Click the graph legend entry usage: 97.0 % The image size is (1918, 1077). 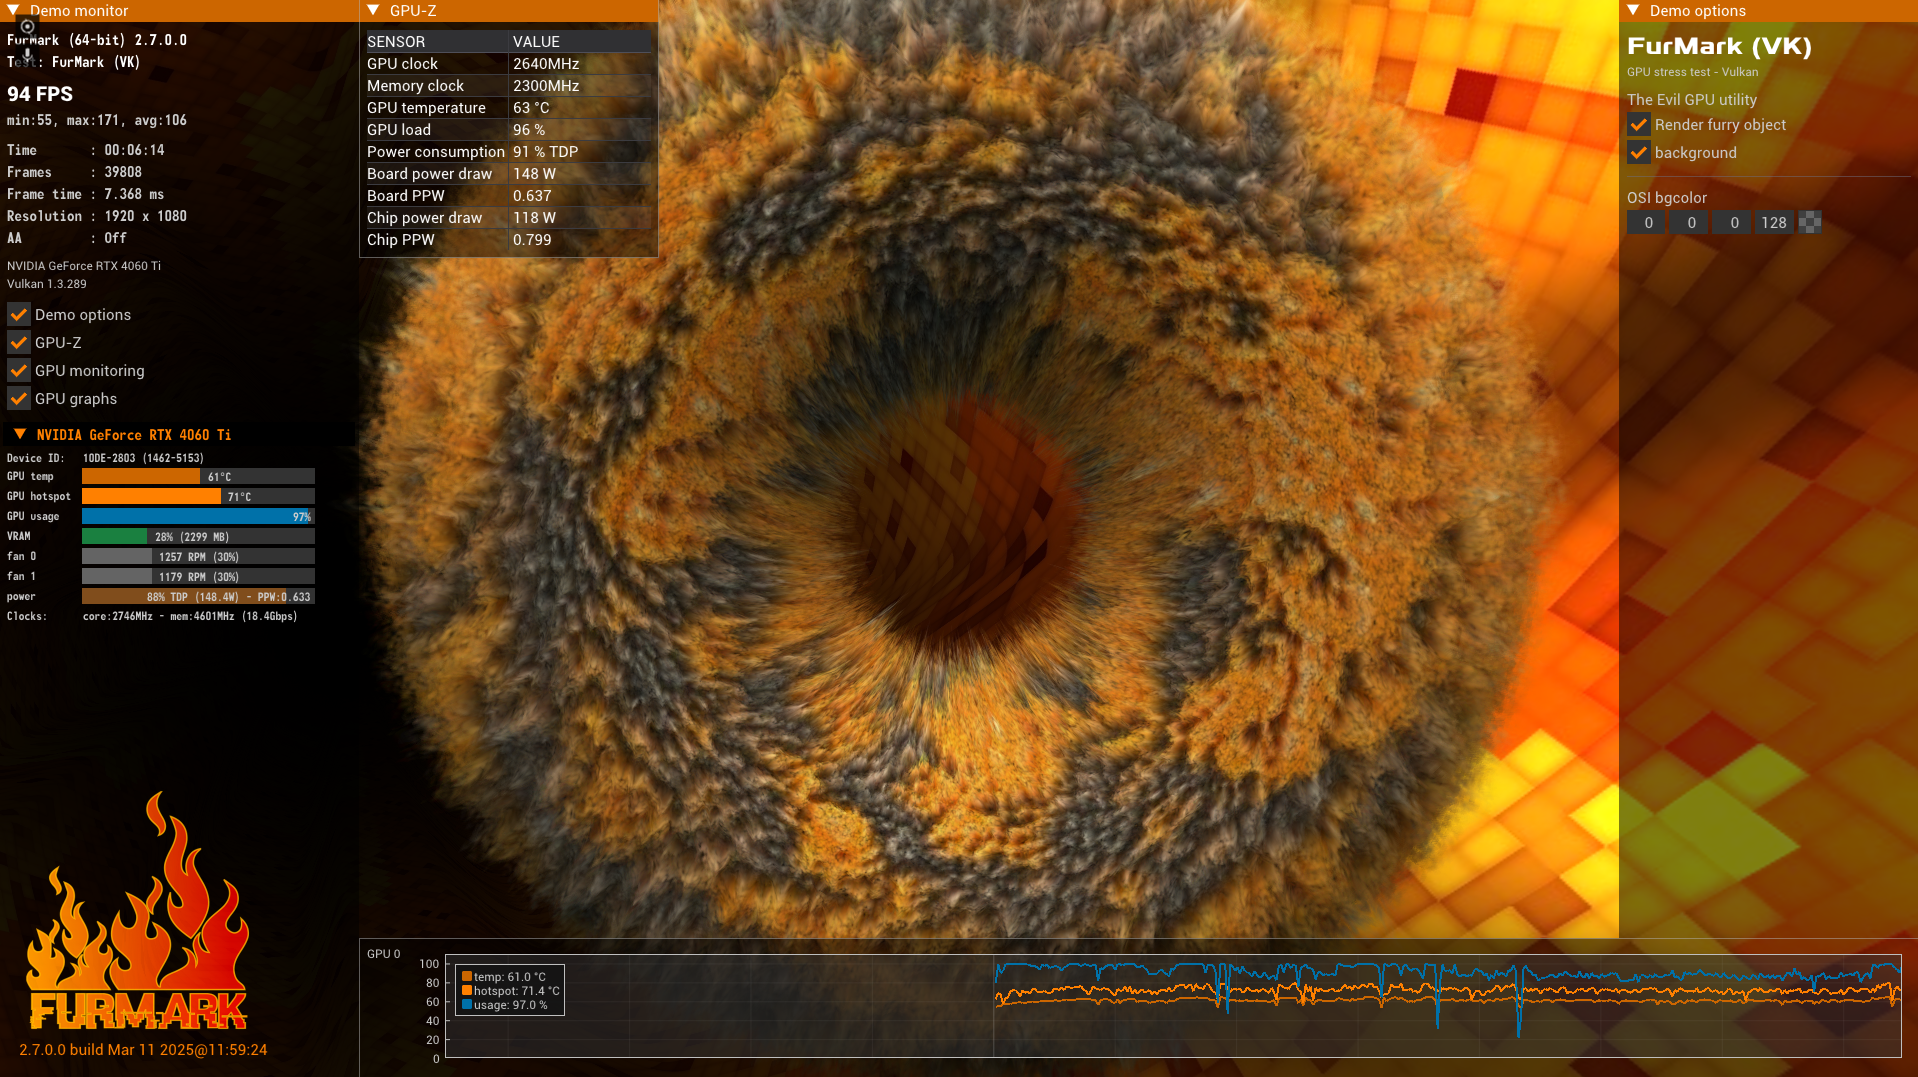pos(505,1005)
